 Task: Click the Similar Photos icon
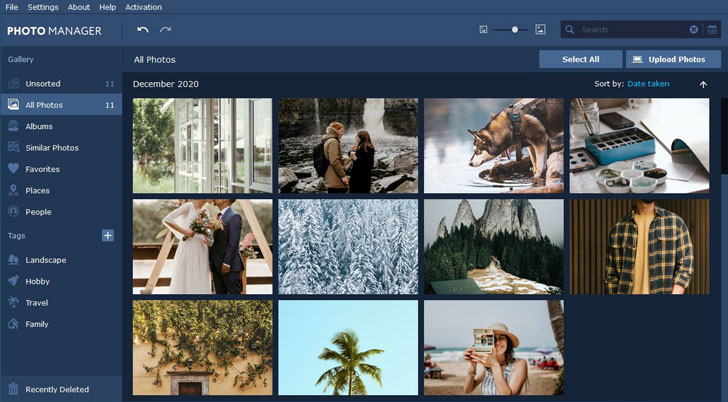pyautogui.click(x=13, y=147)
